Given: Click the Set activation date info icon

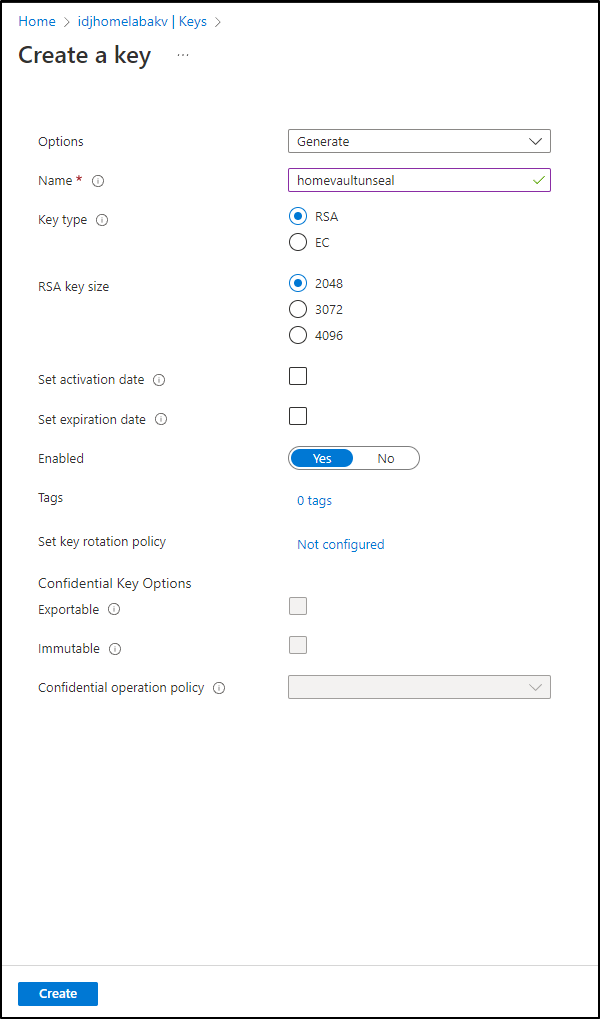Looking at the screenshot, I should point(159,380).
